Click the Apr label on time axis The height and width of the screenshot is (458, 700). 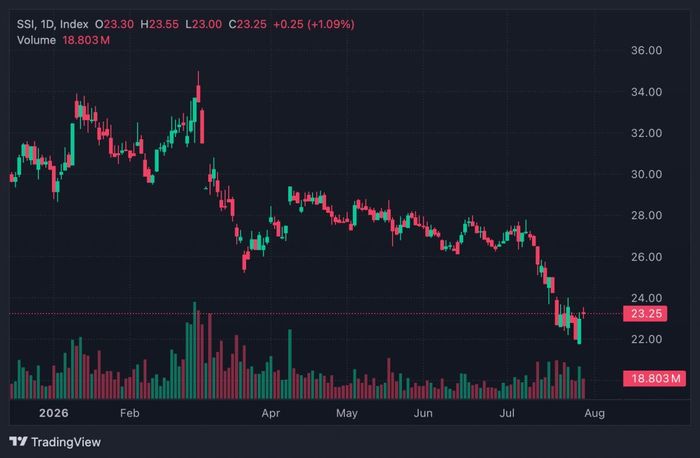tap(271, 413)
